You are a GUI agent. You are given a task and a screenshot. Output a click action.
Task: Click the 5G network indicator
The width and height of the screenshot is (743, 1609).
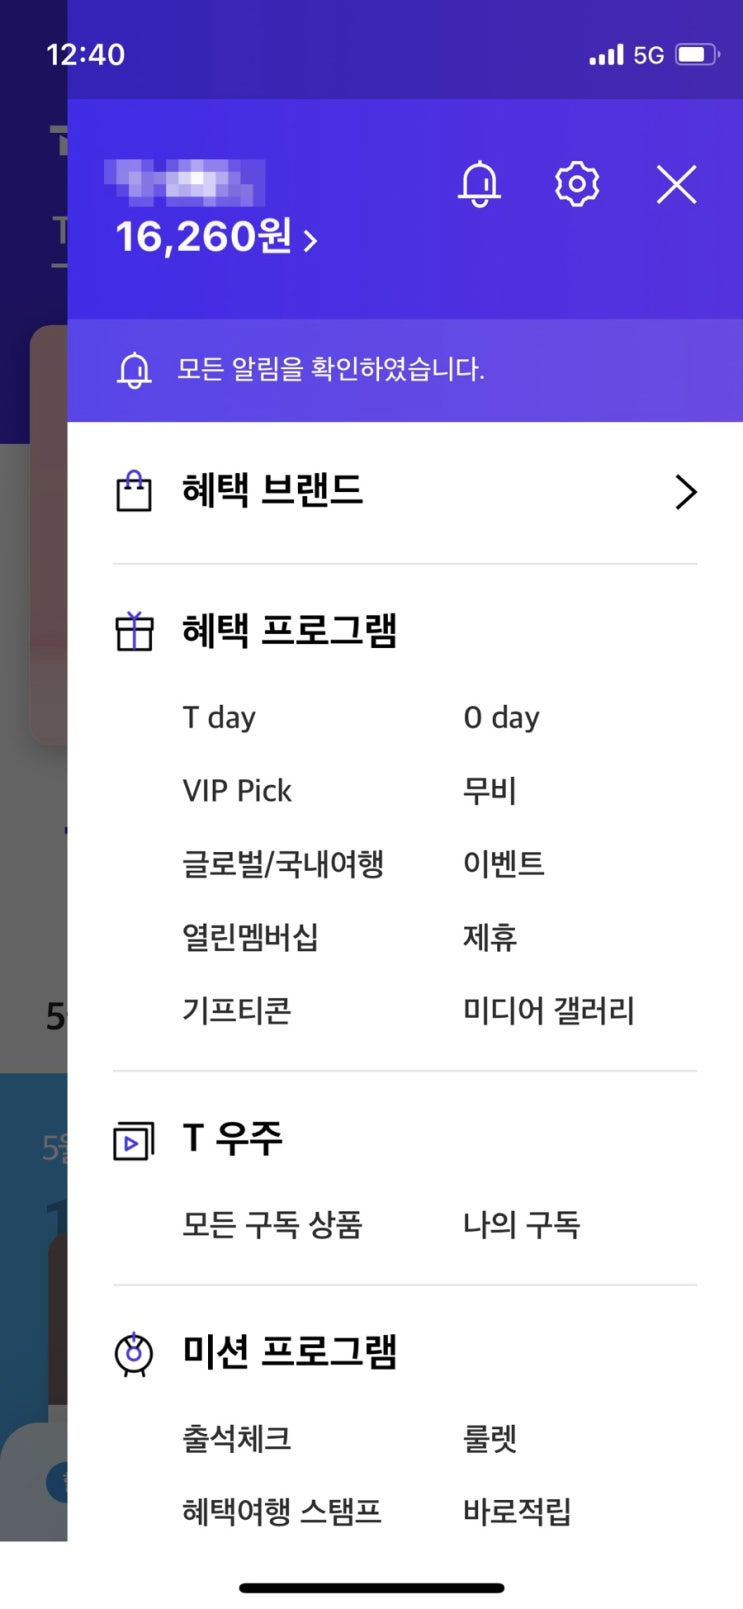[x=646, y=55]
